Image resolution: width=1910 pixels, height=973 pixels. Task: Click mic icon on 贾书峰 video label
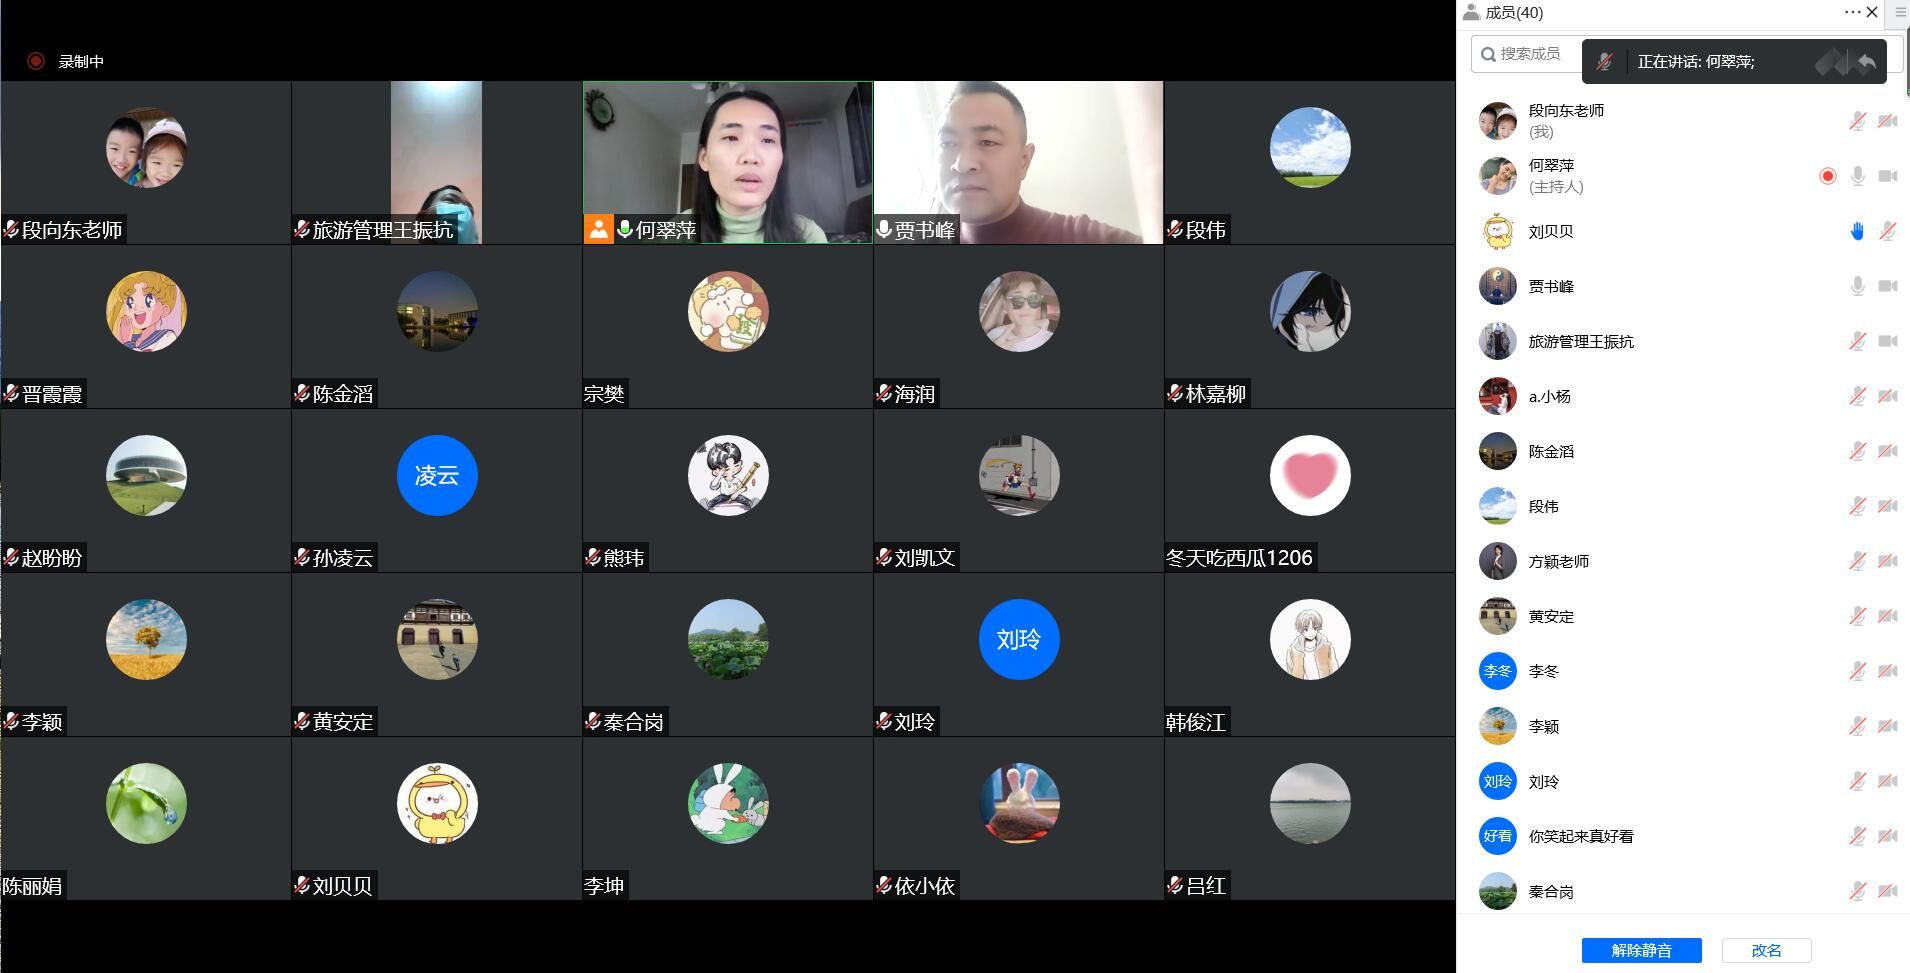(884, 230)
